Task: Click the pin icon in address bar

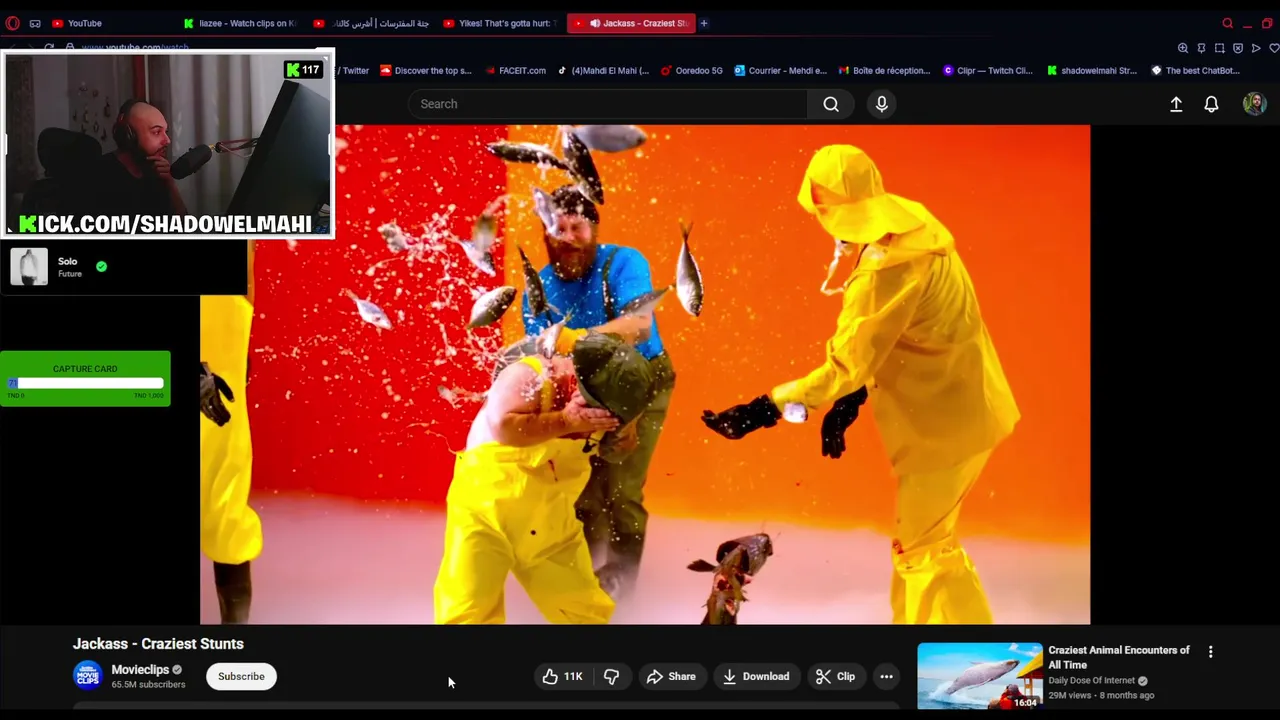Action: pyautogui.click(x=1201, y=48)
